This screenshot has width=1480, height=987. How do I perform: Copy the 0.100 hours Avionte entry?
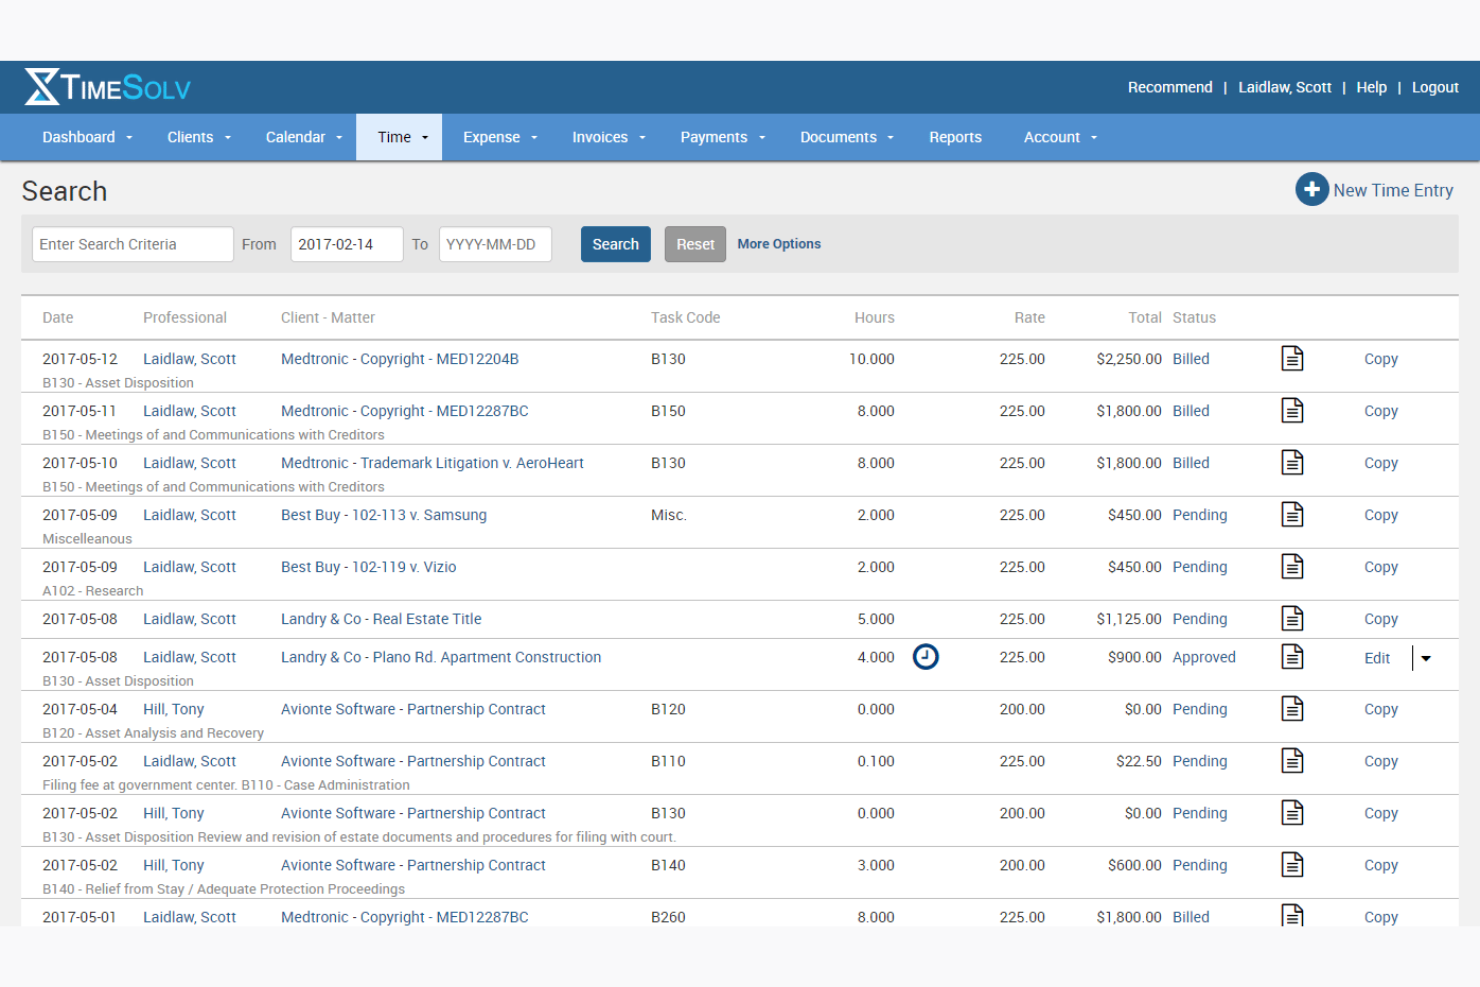point(1381,761)
